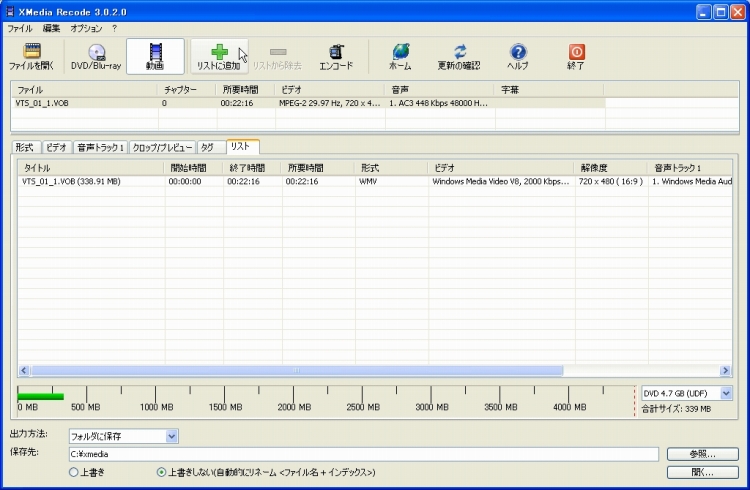Click the ファイル column header in source list
Screen dimensions: 750x490
coord(85,89)
